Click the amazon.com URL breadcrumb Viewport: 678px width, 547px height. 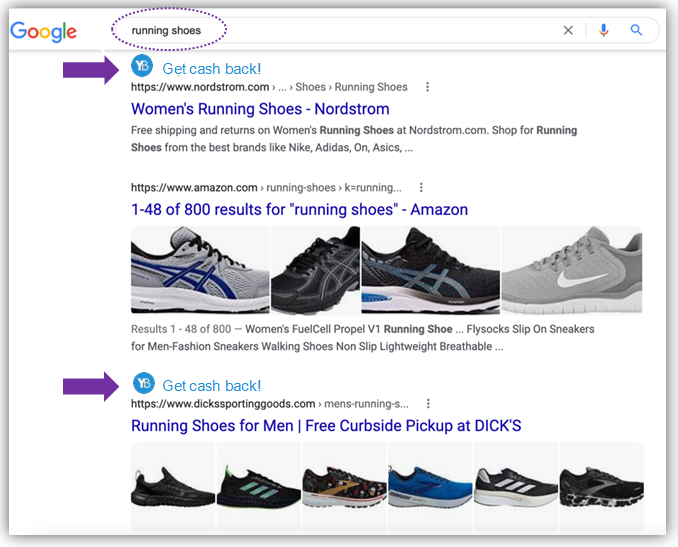point(266,188)
